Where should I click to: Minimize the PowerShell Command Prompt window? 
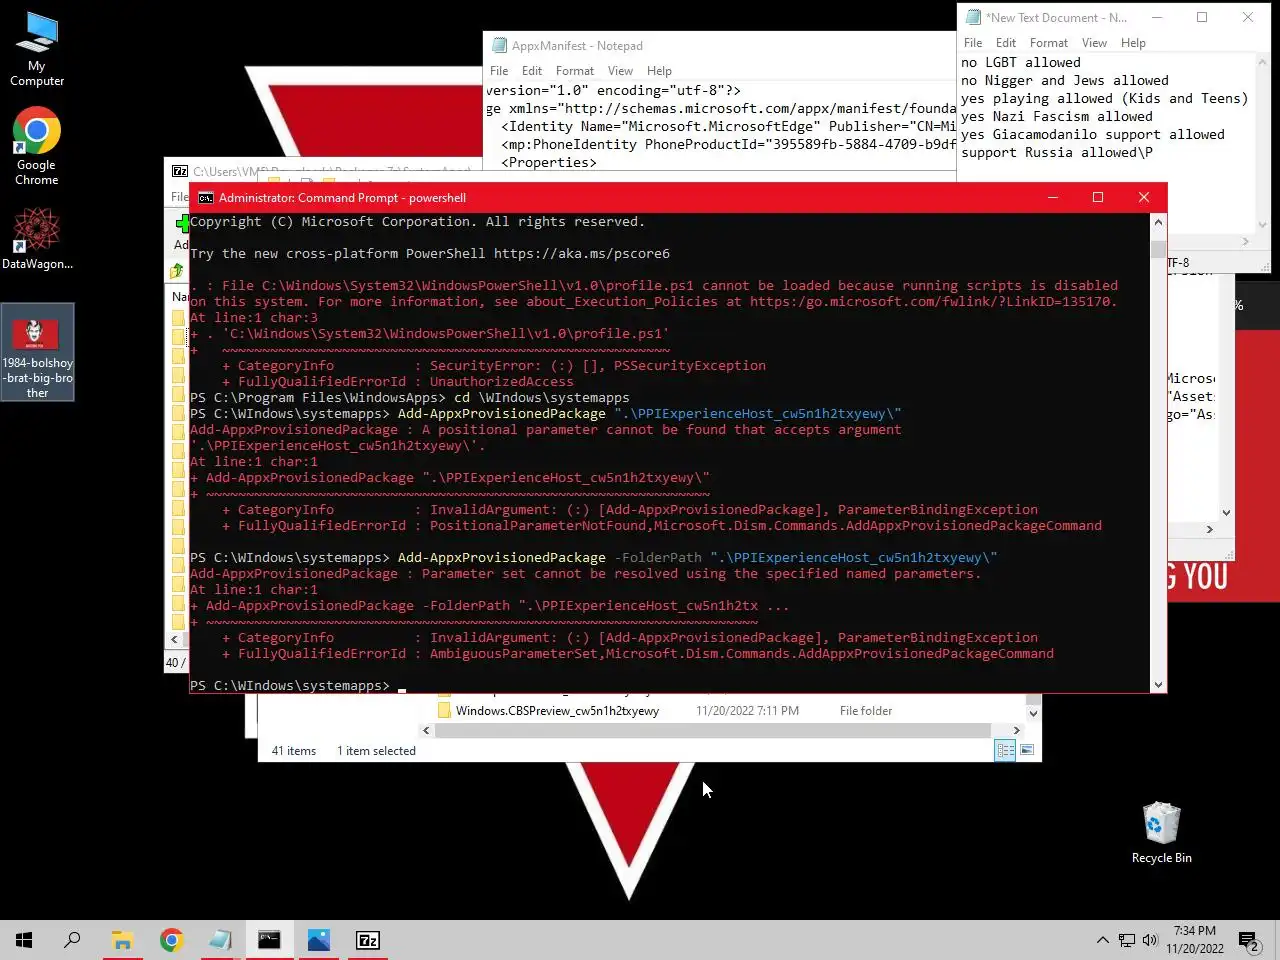[1052, 198]
